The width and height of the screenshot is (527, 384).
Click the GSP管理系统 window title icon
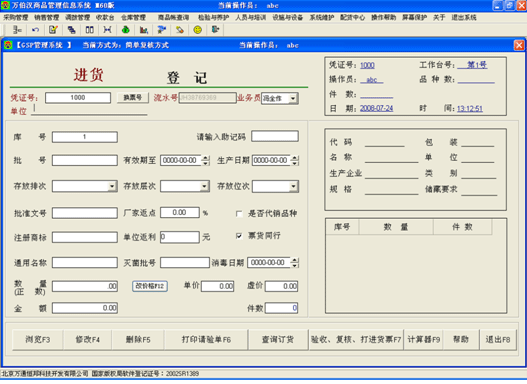point(8,45)
